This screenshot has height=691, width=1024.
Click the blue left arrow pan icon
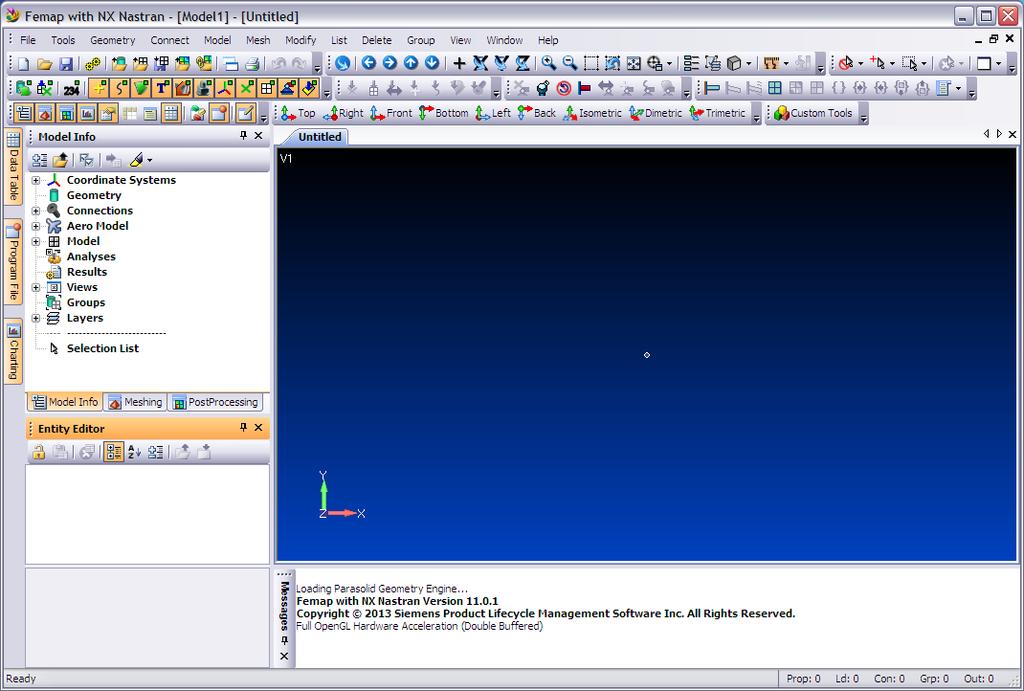[369, 63]
